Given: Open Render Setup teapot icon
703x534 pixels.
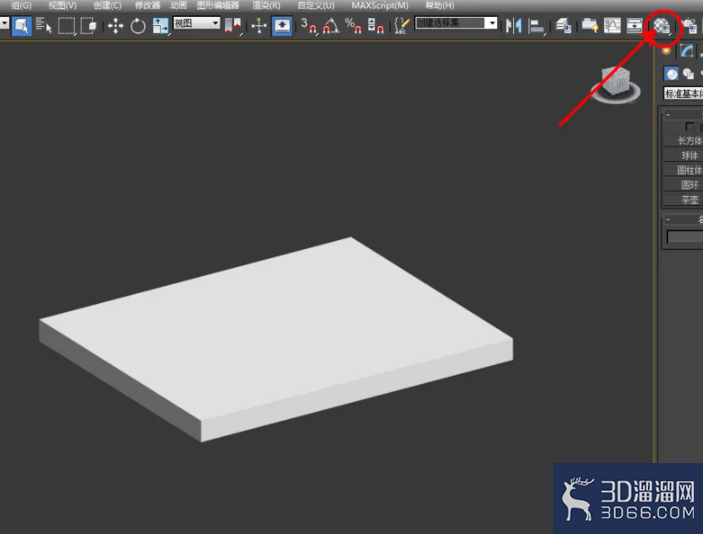Looking at the screenshot, I should [689, 26].
